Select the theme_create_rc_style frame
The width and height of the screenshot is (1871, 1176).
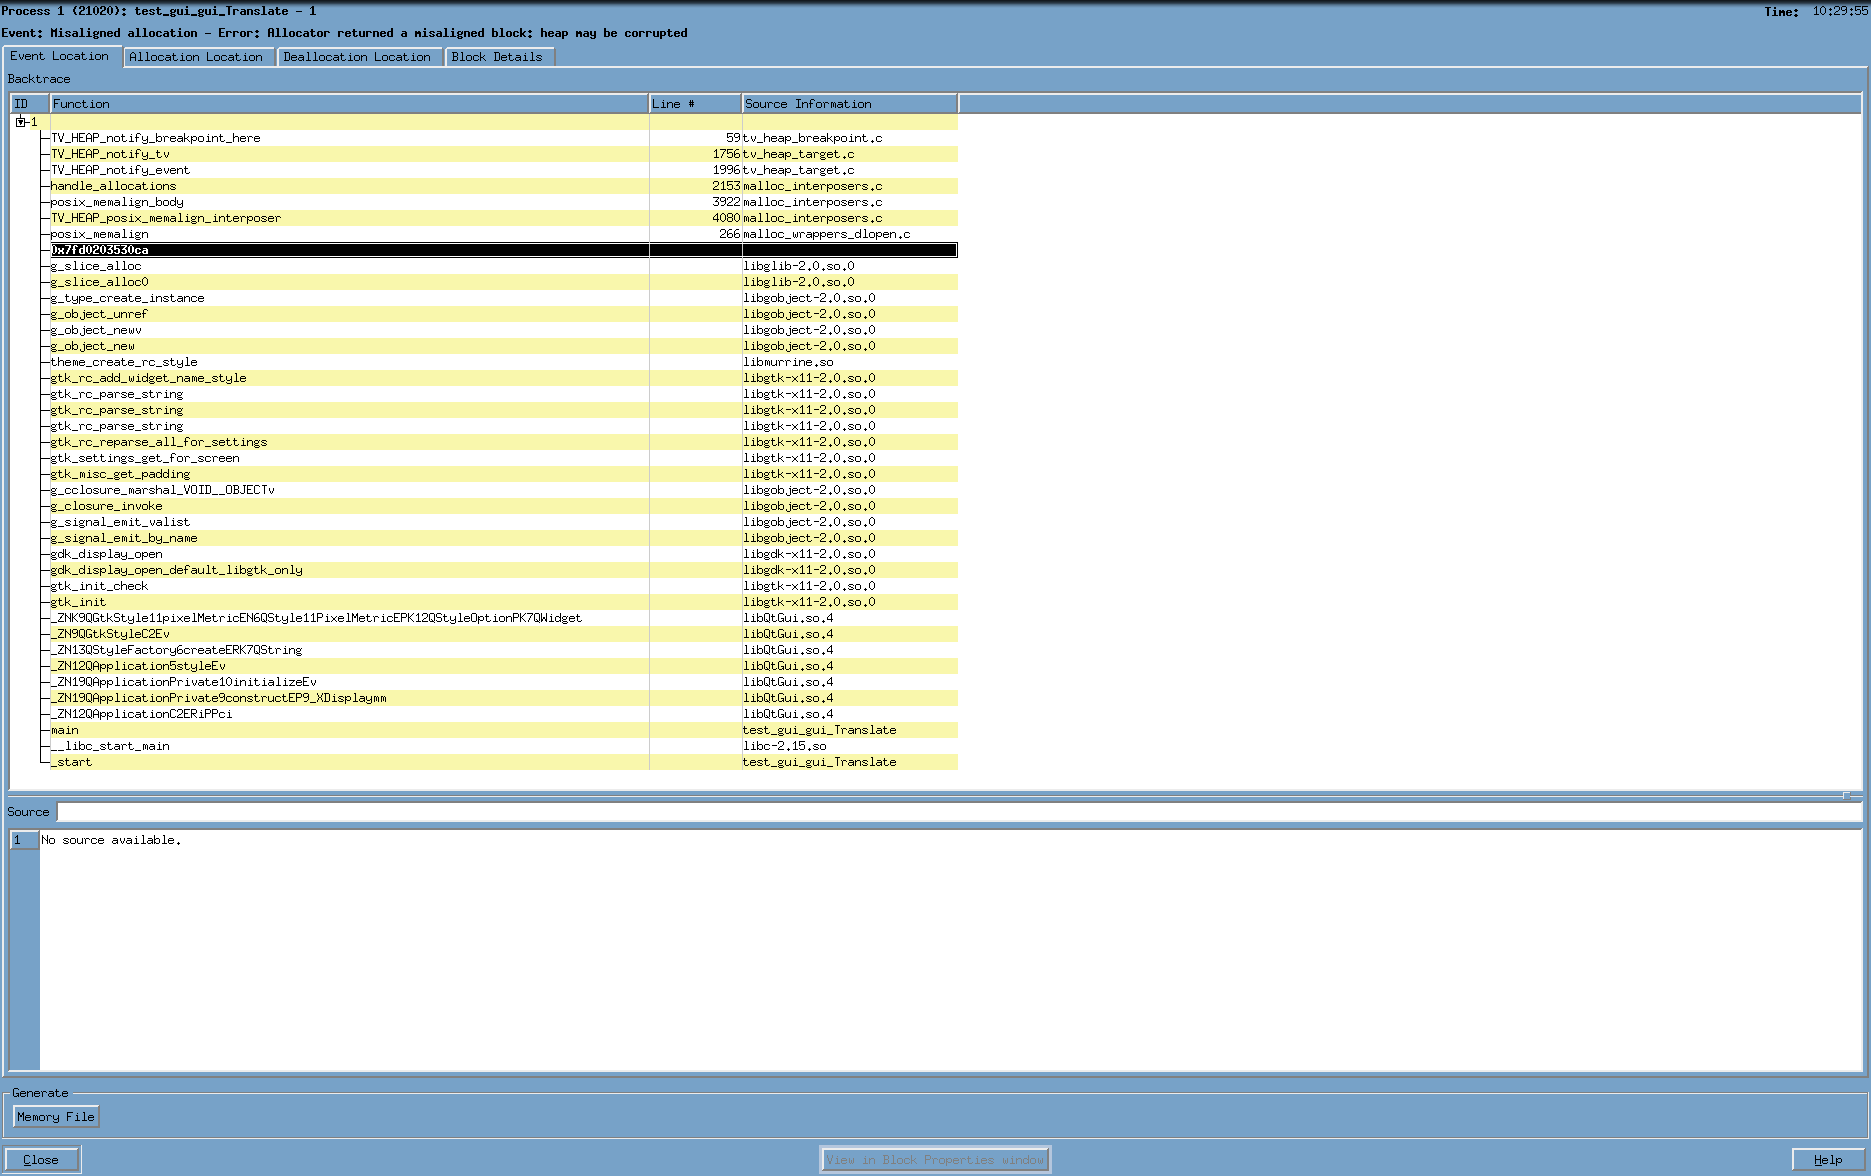pyautogui.click(x=124, y=362)
